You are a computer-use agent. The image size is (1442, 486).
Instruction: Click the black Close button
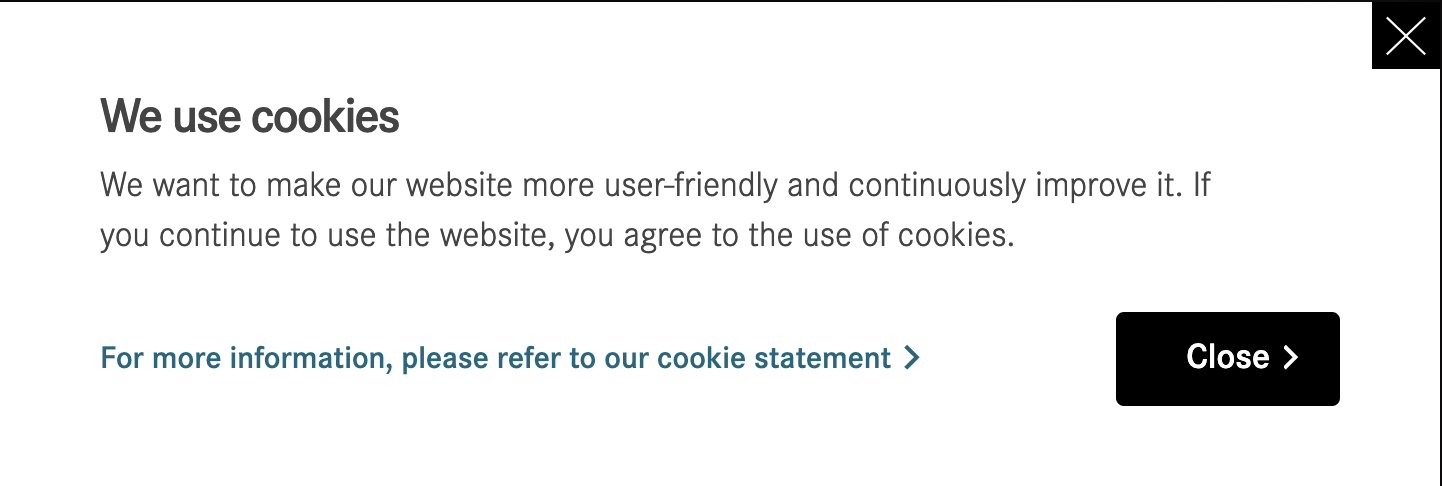(1227, 359)
